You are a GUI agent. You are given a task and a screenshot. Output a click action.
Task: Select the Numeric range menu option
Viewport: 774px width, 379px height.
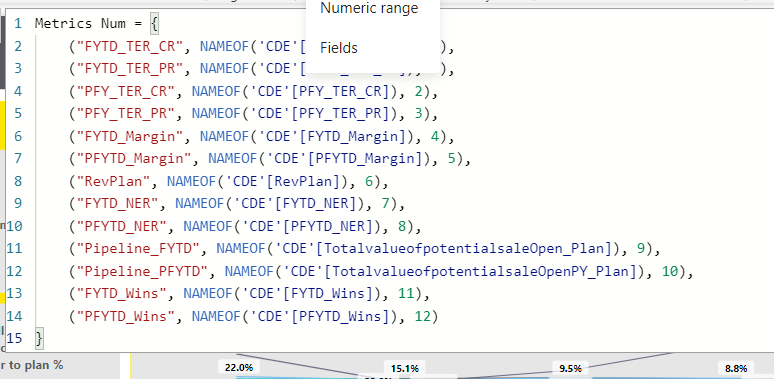point(369,8)
